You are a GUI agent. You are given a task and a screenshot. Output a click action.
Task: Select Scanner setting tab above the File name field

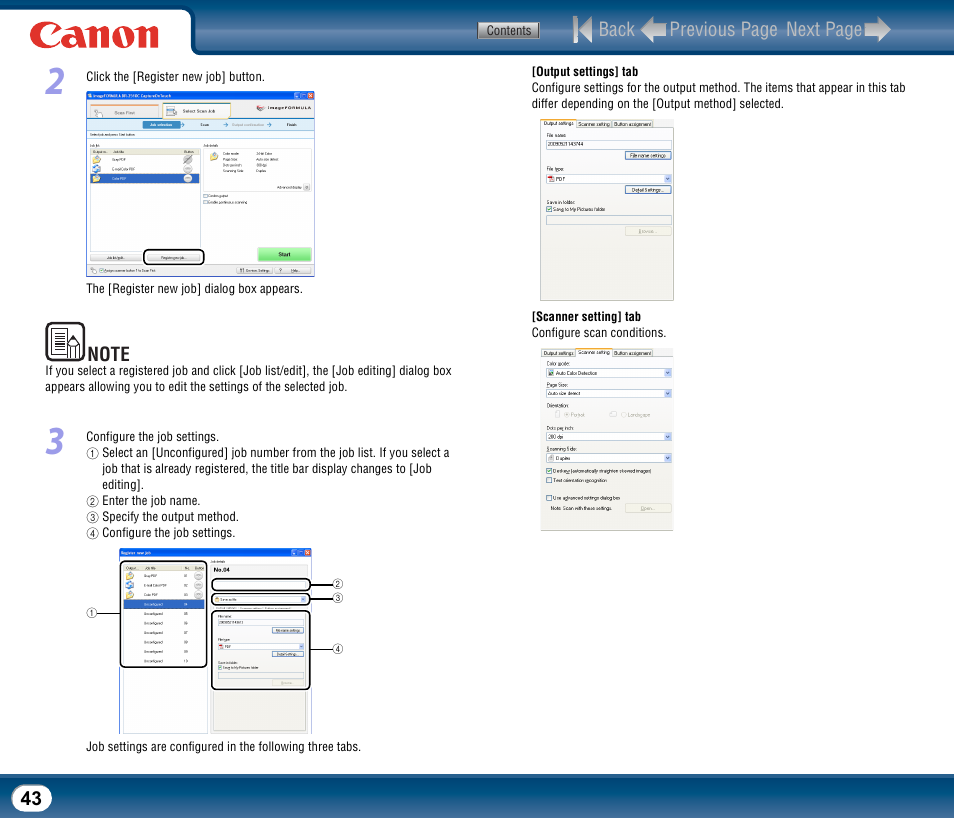[x=593, y=124]
